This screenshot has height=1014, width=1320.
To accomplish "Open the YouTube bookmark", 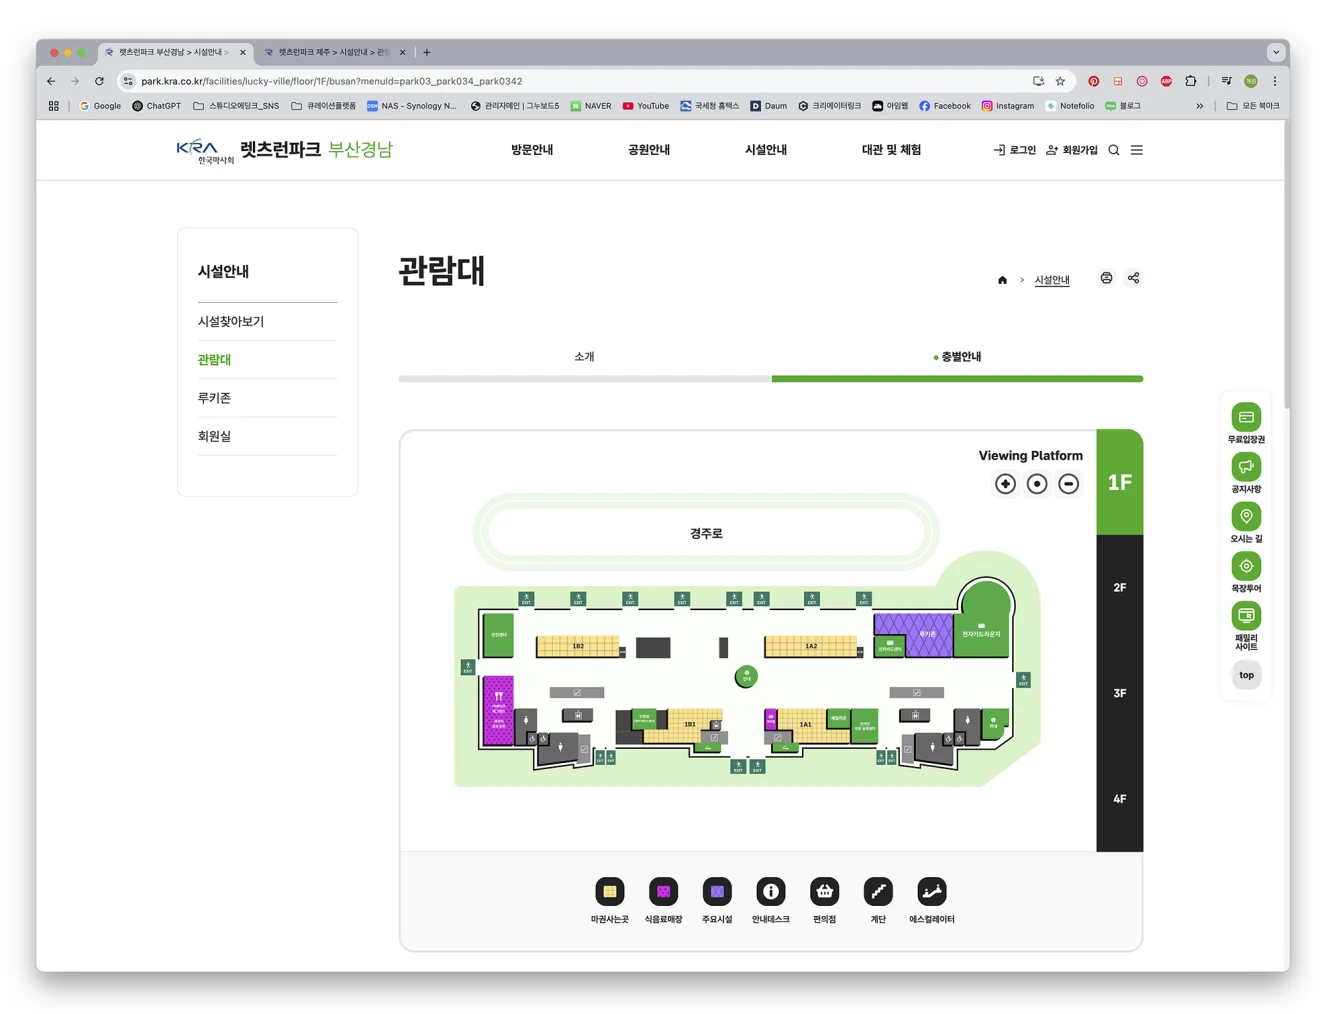I will (x=646, y=106).
